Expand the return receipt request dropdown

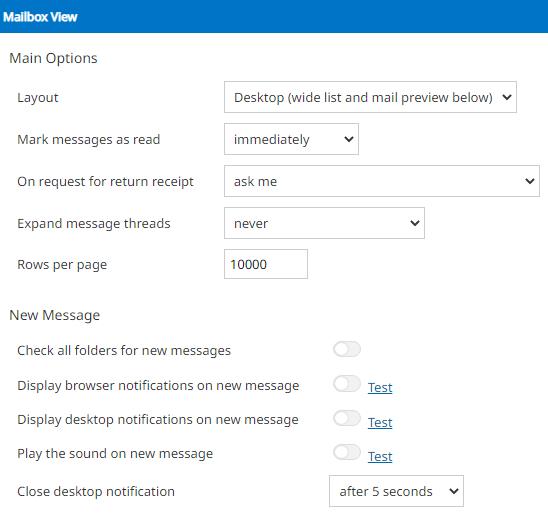click(x=382, y=181)
